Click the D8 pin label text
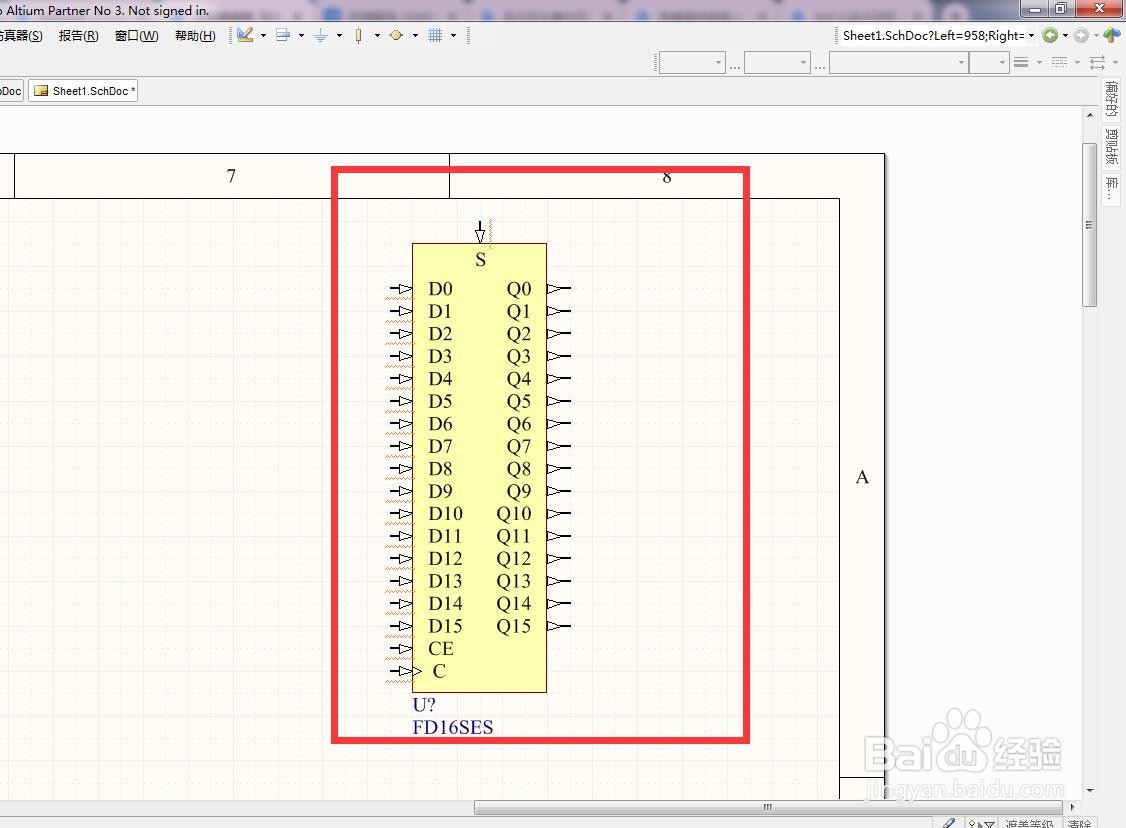The height and width of the screenshot is (828, 1126). pos(440,469)
